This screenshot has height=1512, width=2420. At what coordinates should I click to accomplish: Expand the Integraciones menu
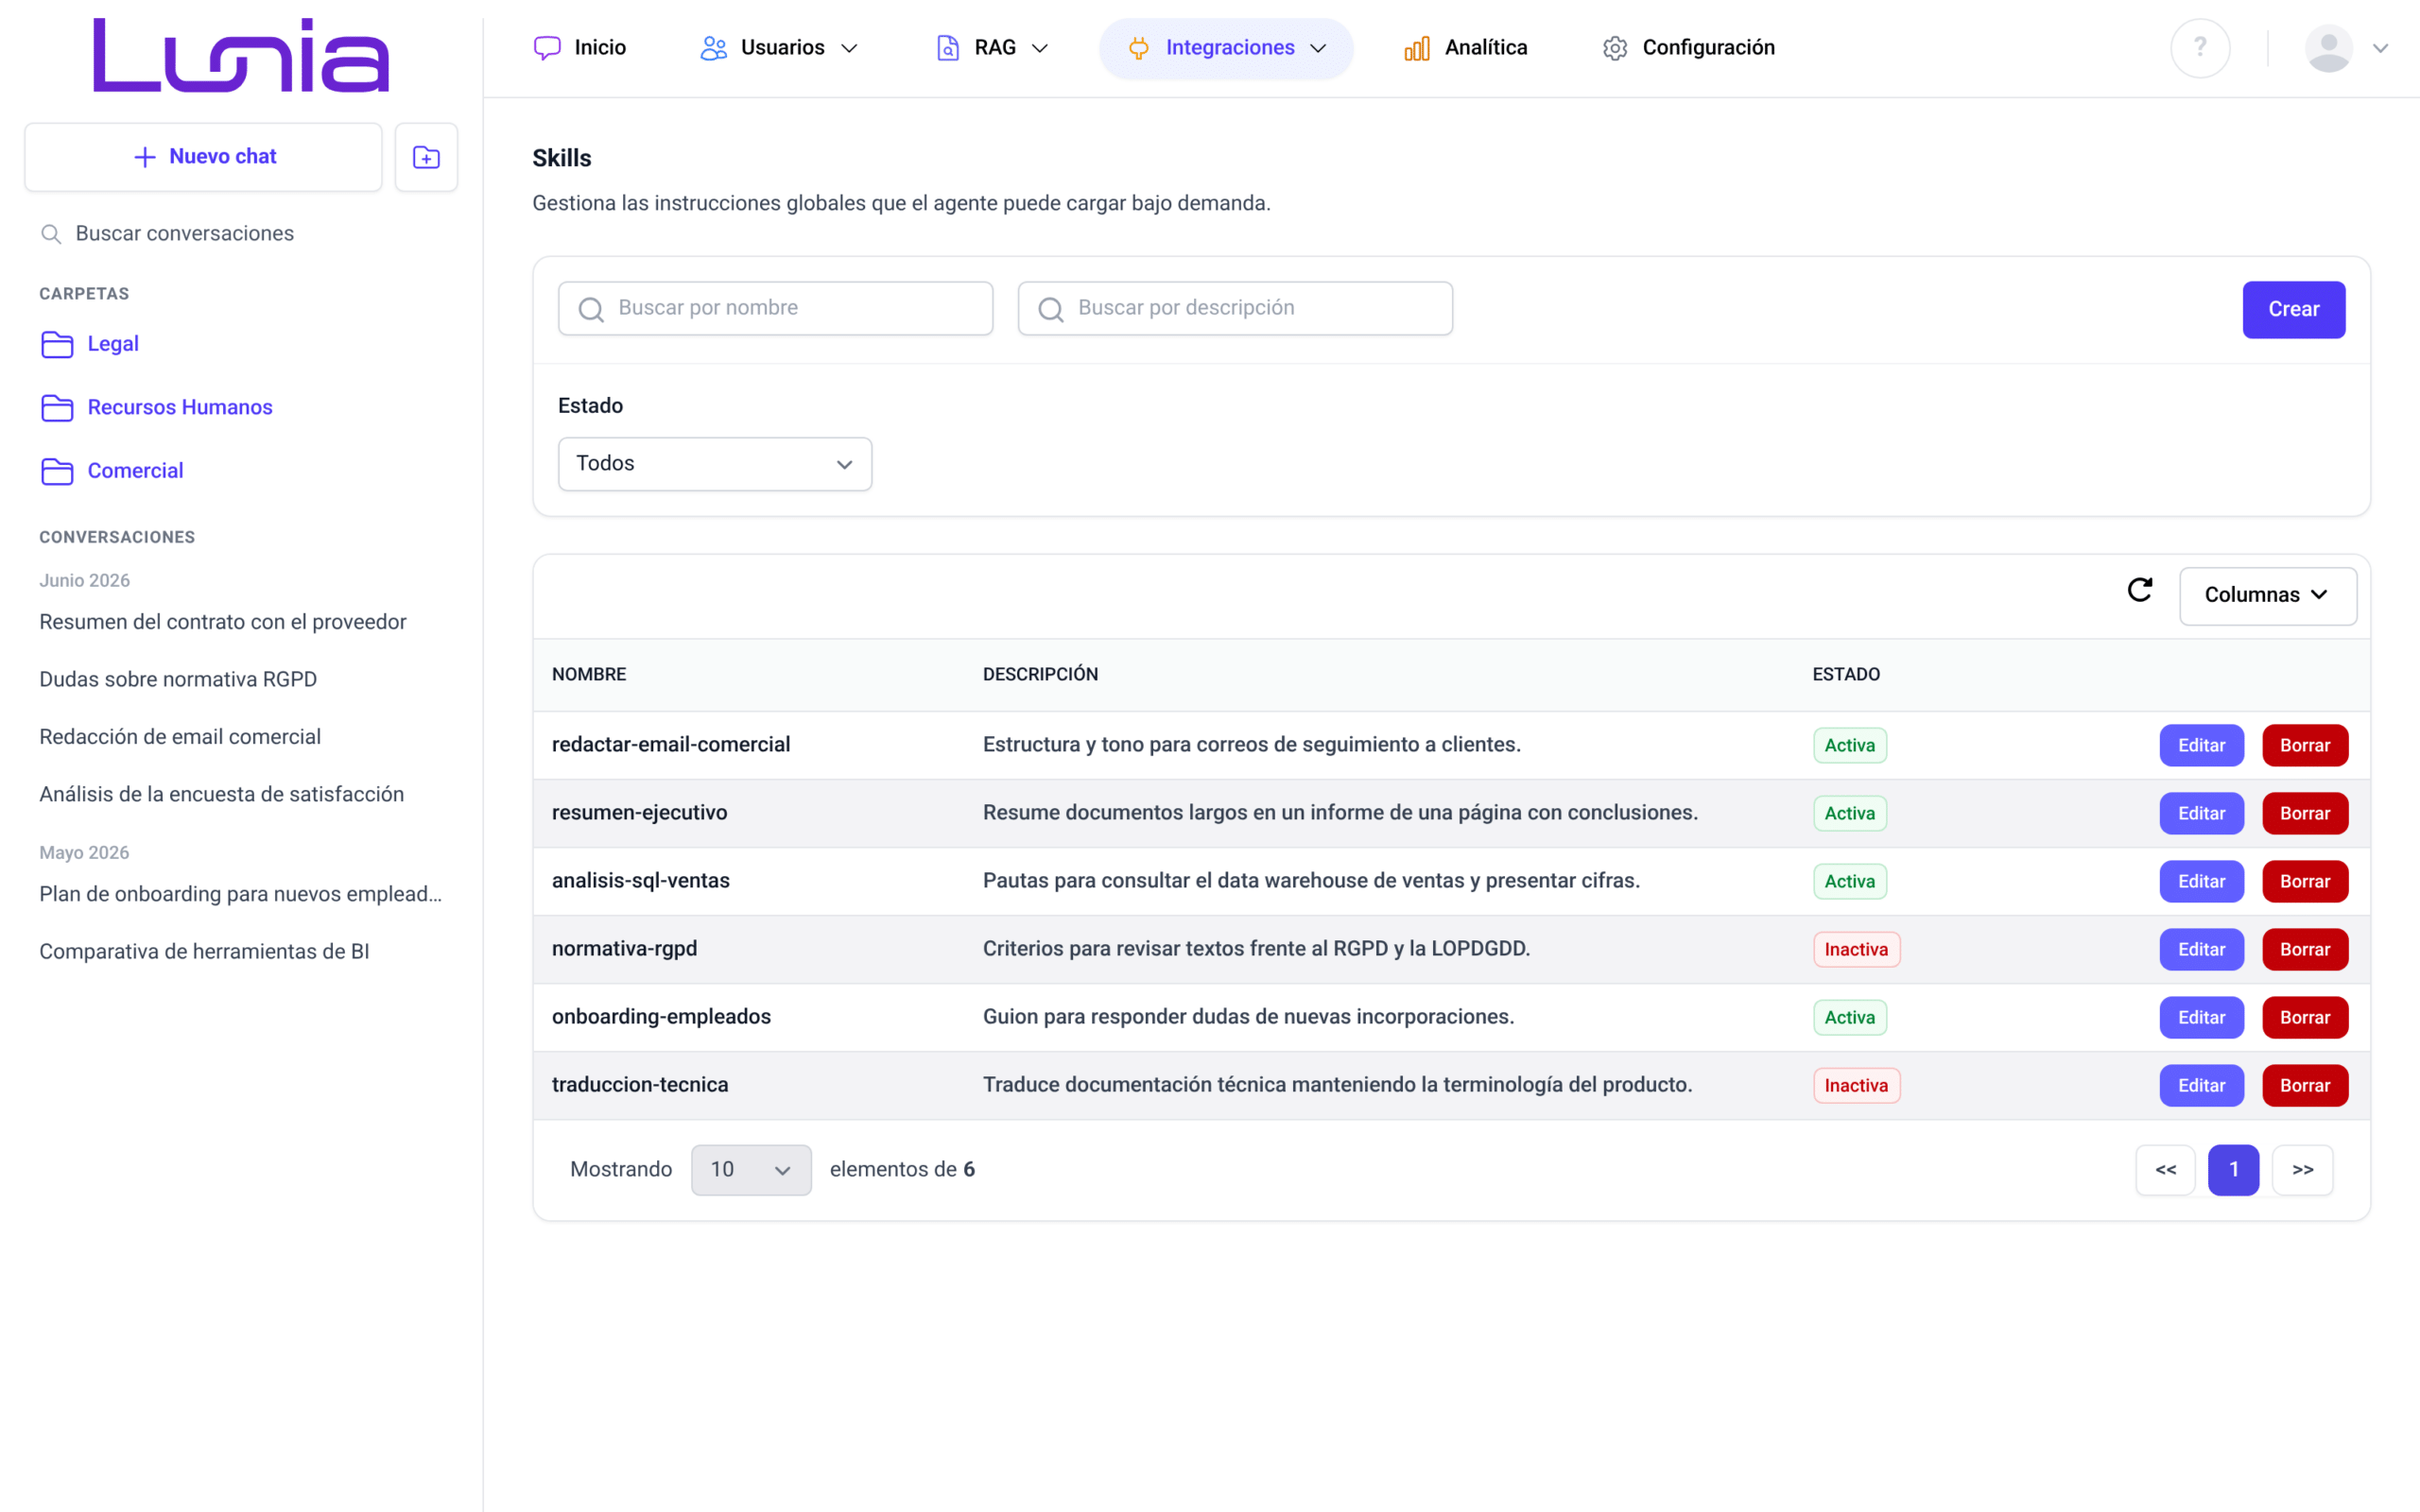[1226, 48]
